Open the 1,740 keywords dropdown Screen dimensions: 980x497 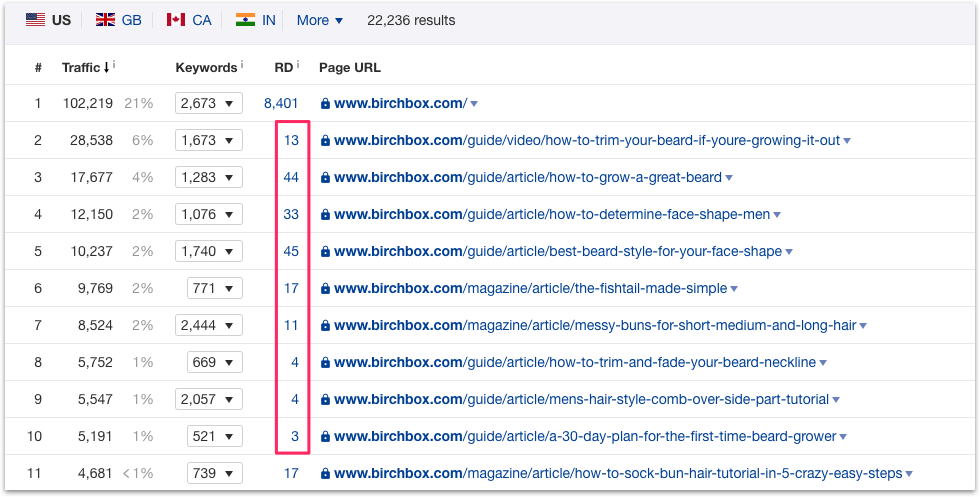[x=209, y=251]
